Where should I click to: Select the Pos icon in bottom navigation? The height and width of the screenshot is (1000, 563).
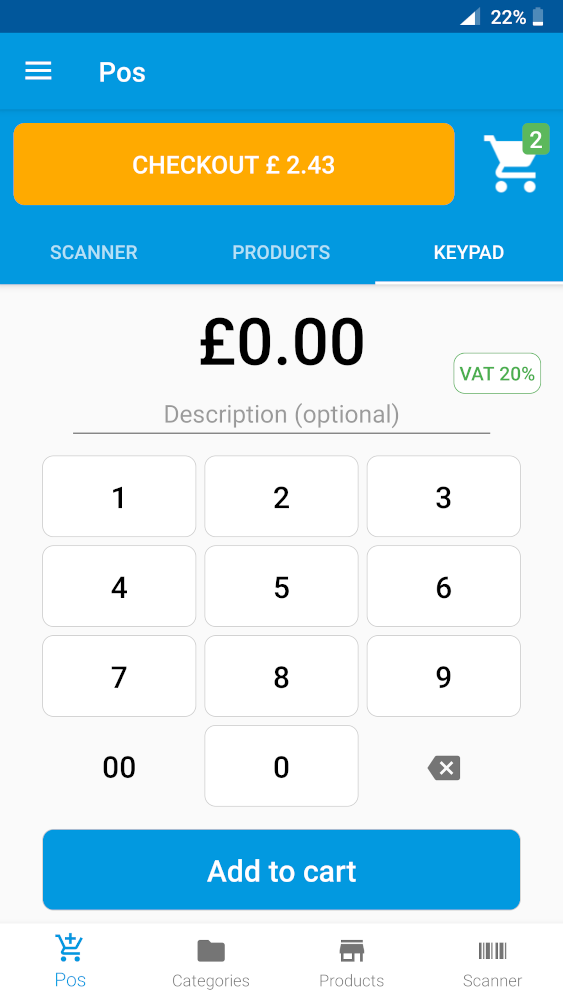[69, 950]
